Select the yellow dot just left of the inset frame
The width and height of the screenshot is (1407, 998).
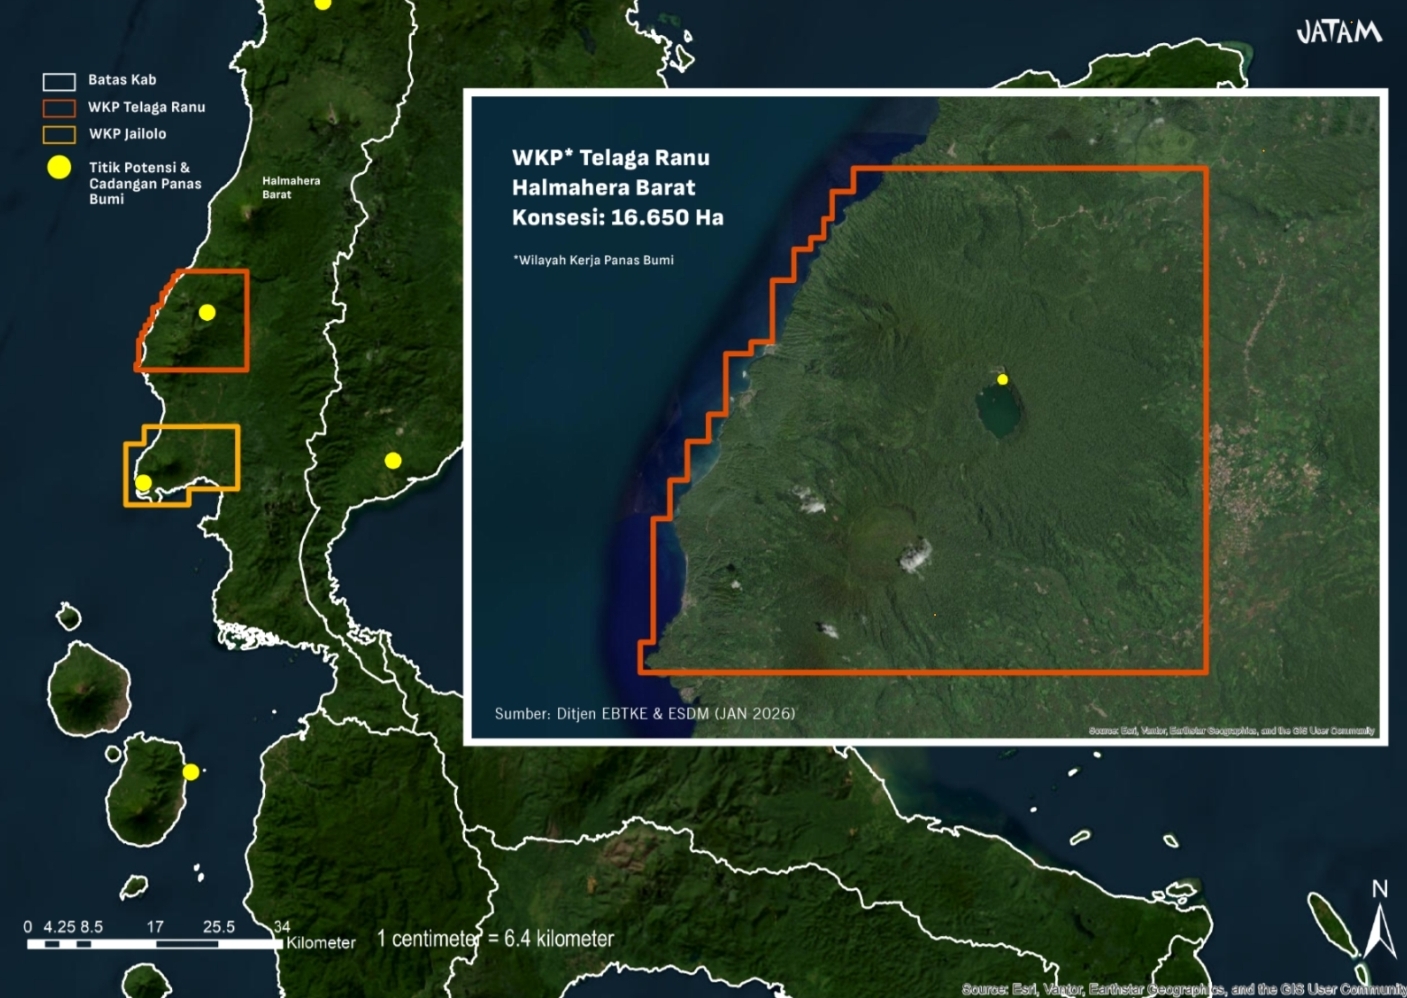393,460
